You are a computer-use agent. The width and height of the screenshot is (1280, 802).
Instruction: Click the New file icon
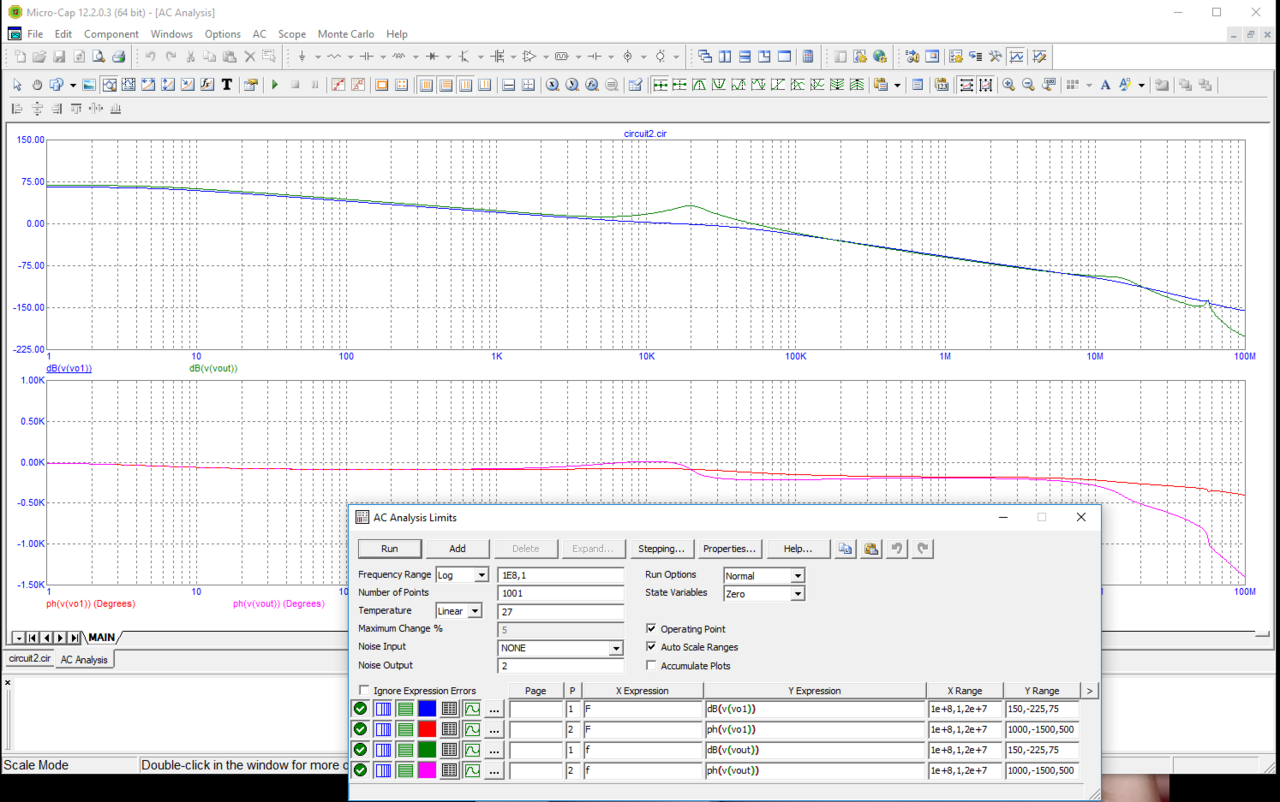tap(19, 57)
